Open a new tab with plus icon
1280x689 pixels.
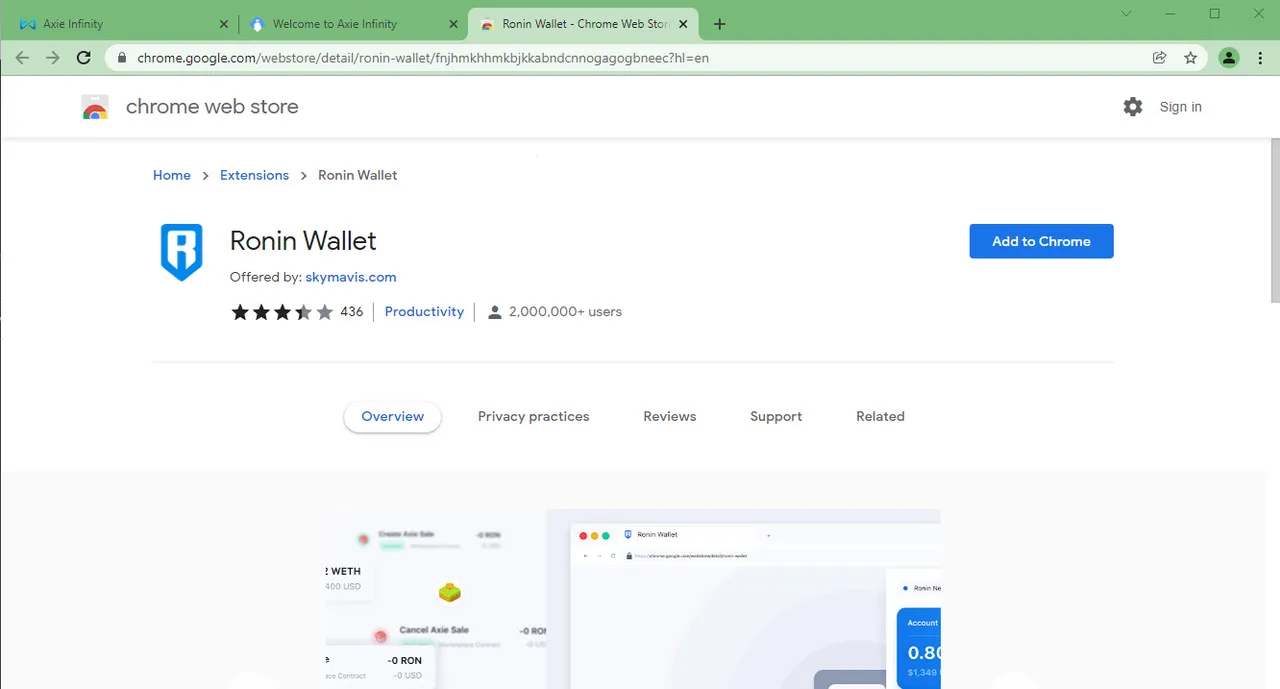click(719, 24)
